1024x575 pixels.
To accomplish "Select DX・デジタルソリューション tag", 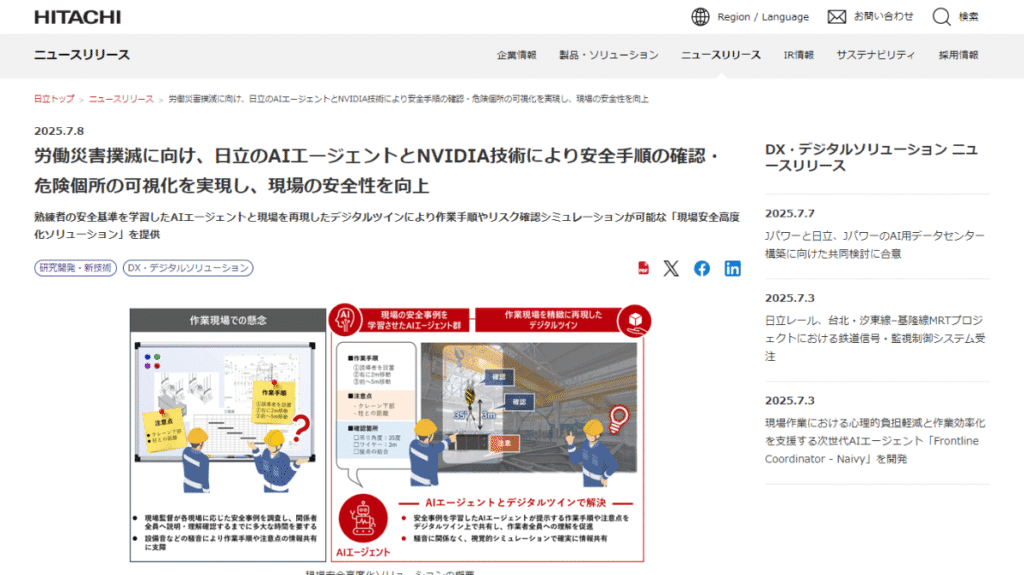I will click(x=188, y=268).
